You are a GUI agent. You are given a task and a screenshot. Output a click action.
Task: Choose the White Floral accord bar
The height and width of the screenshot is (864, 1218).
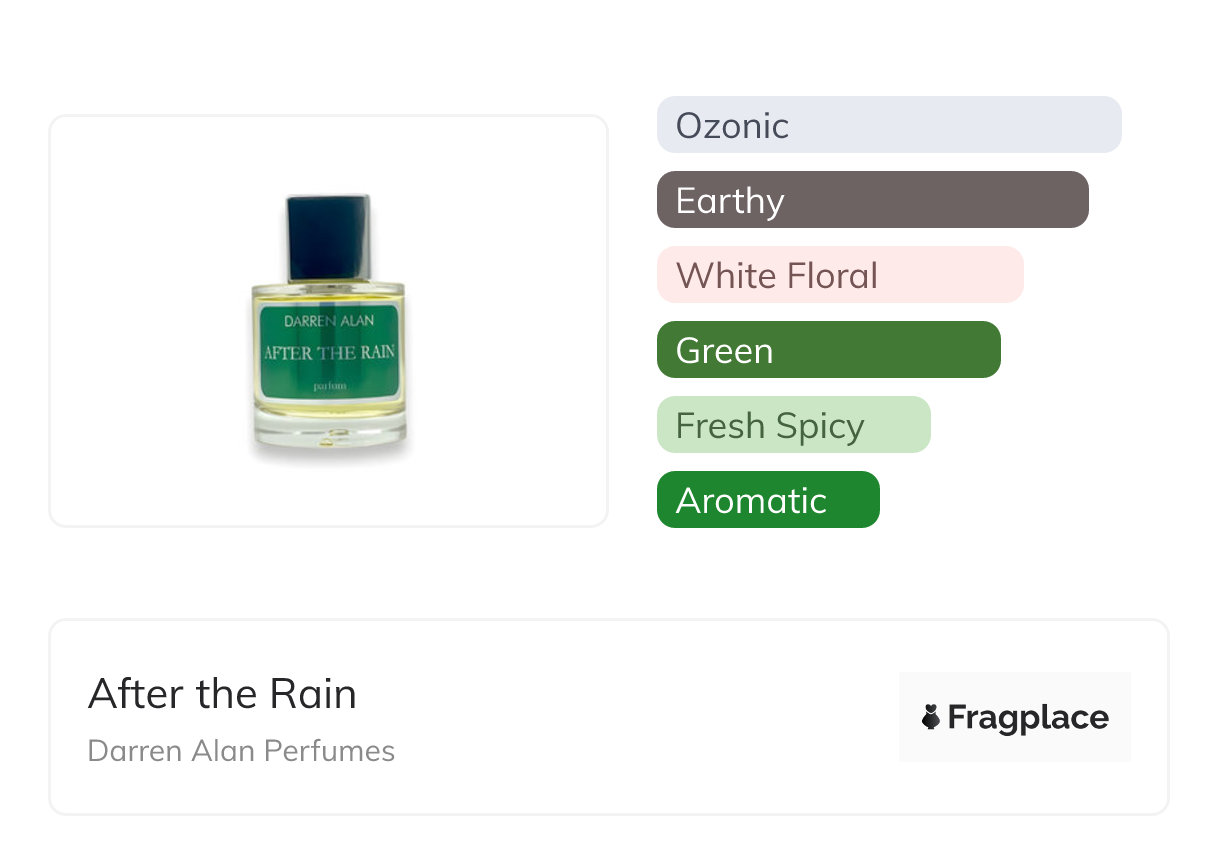(x=839, y=275)
